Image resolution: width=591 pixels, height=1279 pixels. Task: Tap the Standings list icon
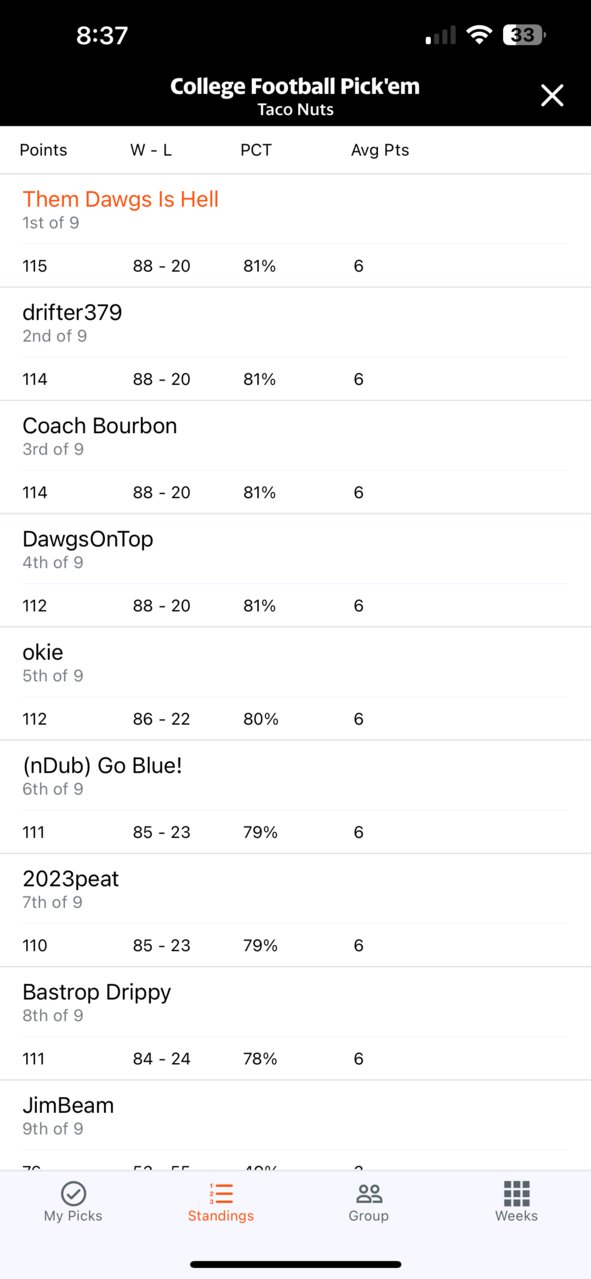(x=221, y=1193)
